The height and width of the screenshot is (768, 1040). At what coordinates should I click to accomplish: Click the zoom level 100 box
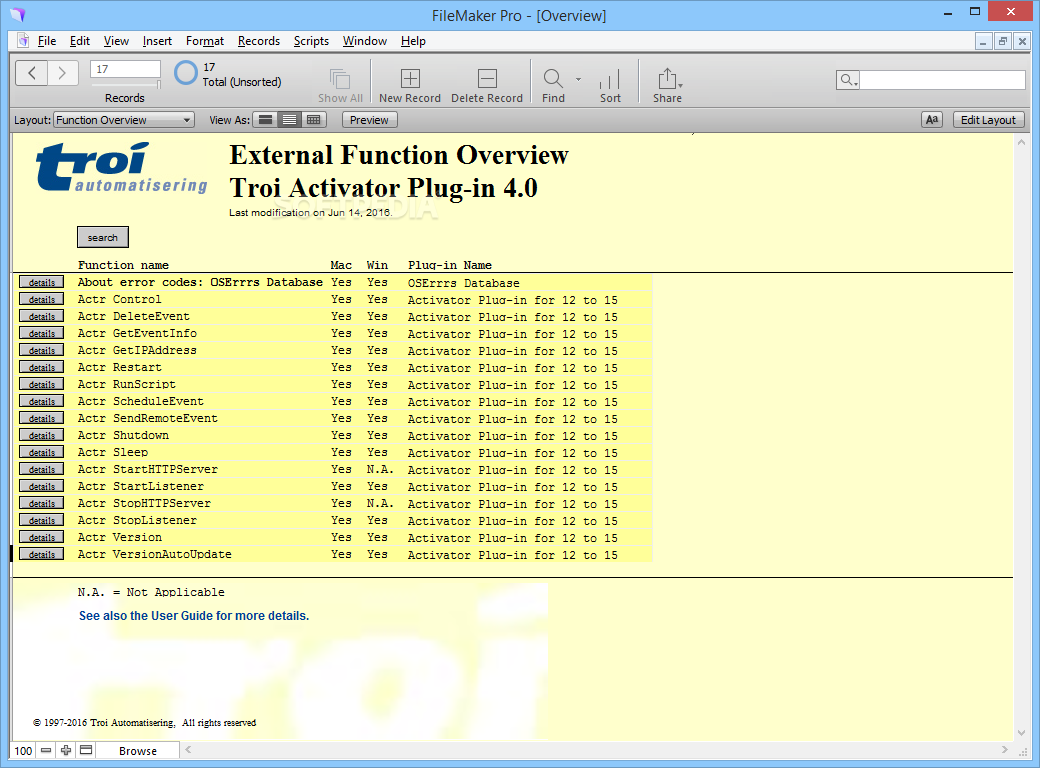click(23, 751)
